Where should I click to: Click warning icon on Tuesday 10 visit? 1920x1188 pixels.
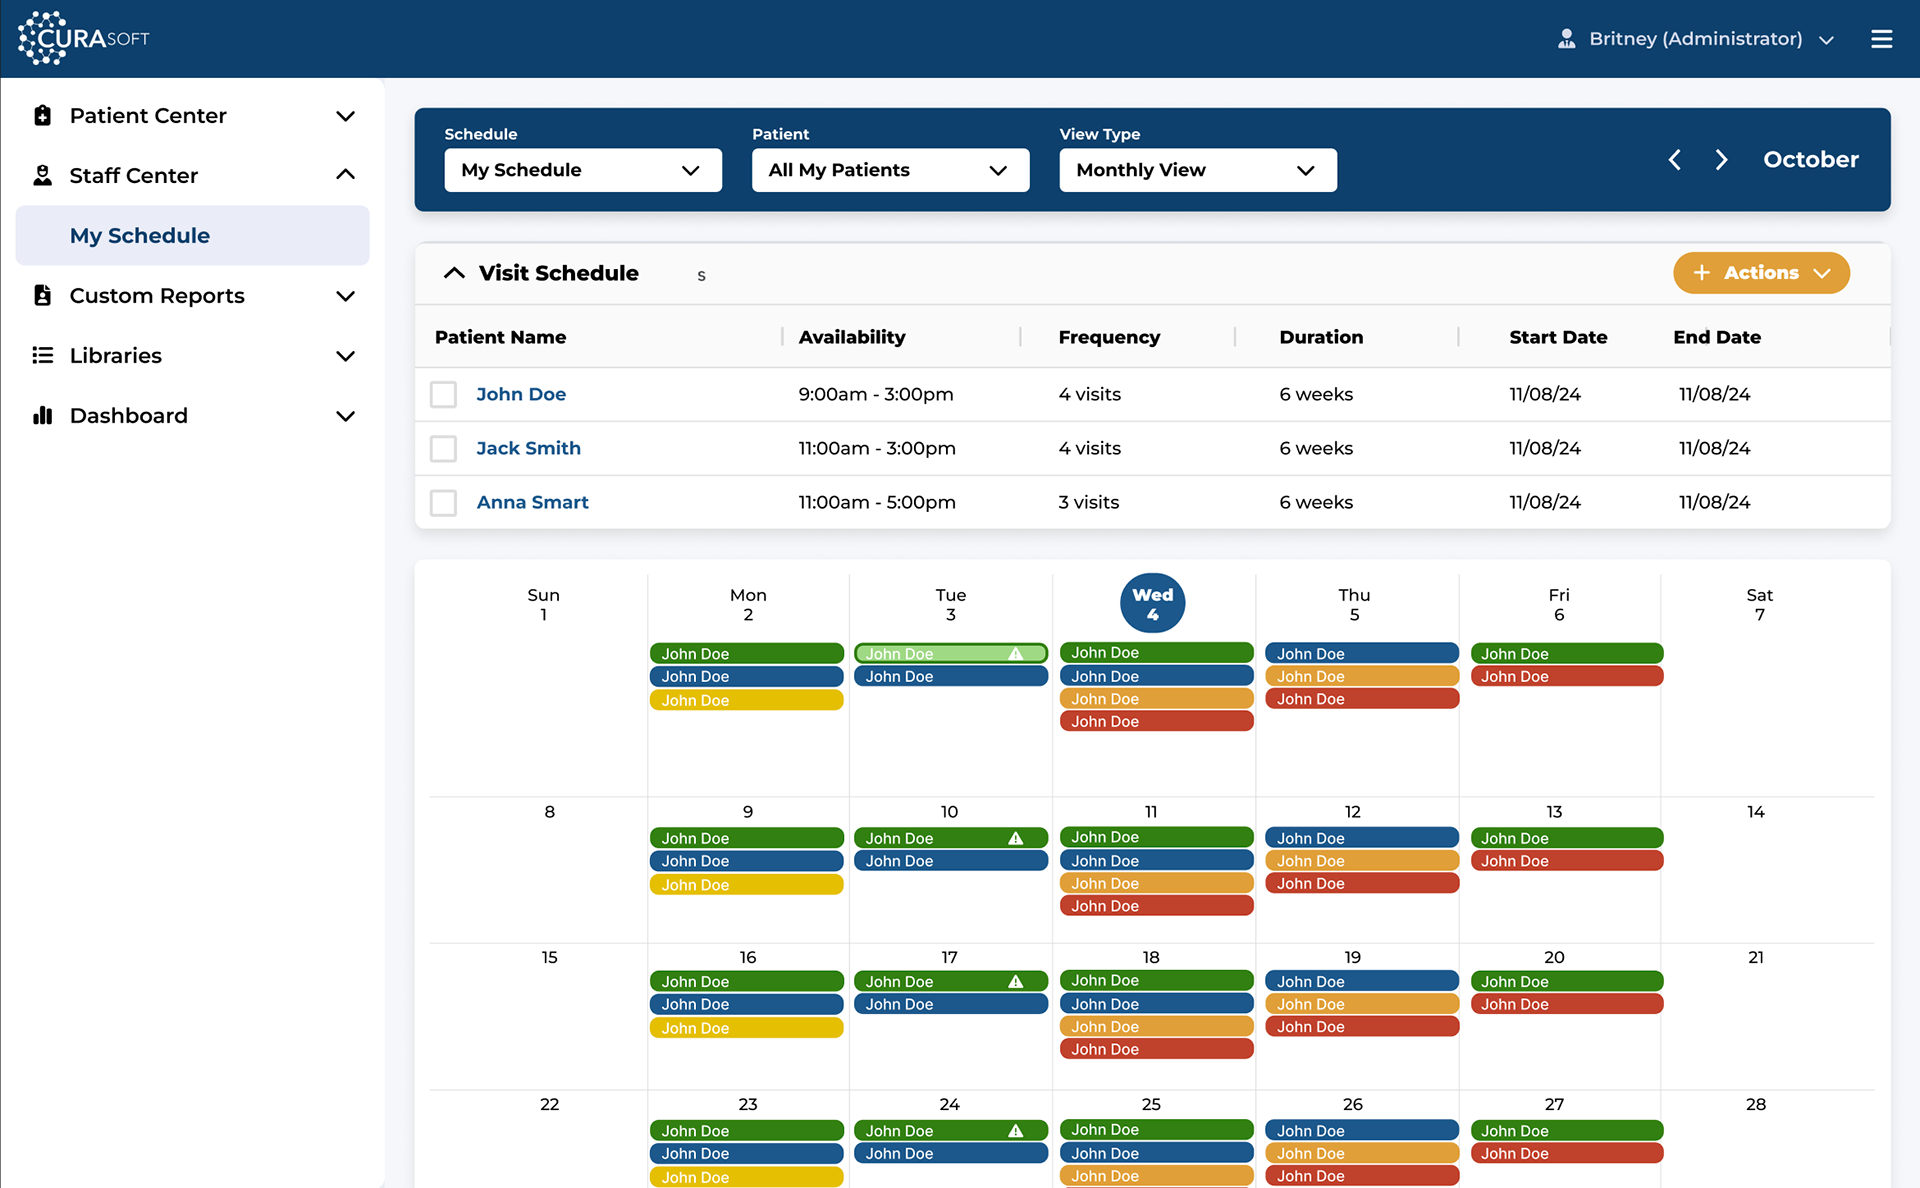pos(1015,838)
